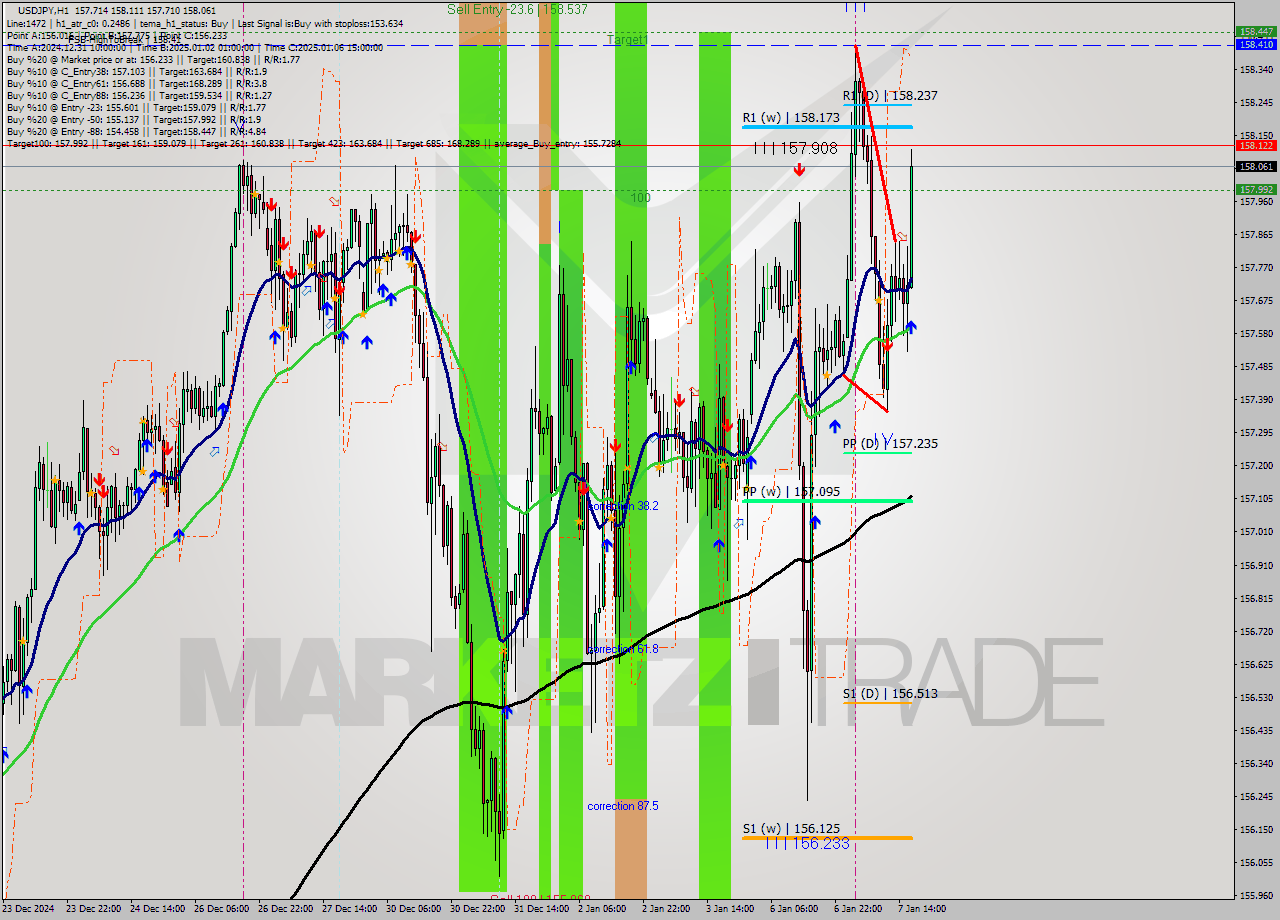Select the thick blue R1 (w) resistance line
This screenshot has height=920, width=1280.
click(827, 127)
